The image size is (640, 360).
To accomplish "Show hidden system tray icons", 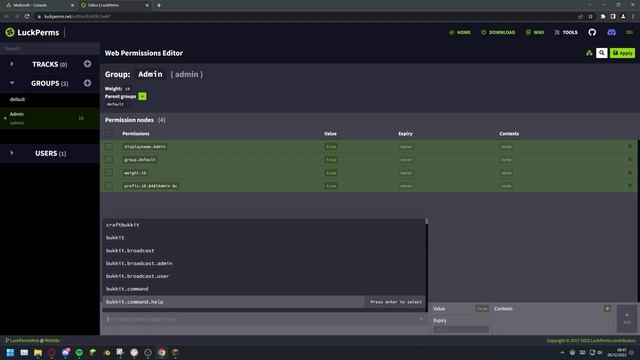I will [x=562, y=352].
